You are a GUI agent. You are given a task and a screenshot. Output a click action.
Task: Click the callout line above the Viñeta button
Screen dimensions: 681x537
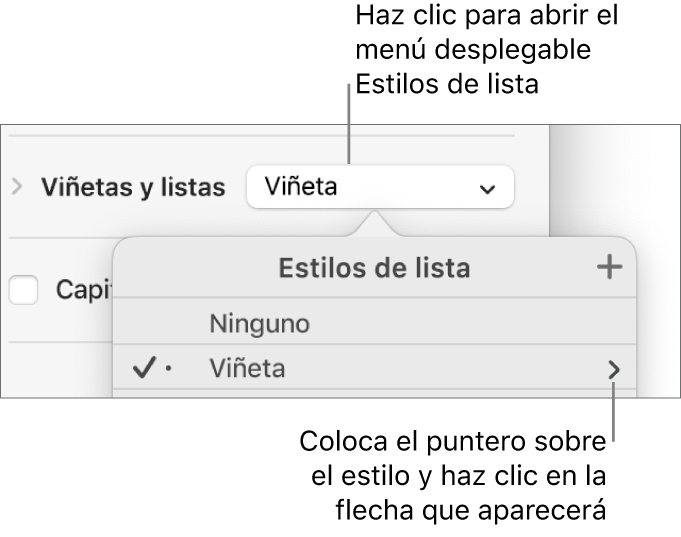click(349, 125)
